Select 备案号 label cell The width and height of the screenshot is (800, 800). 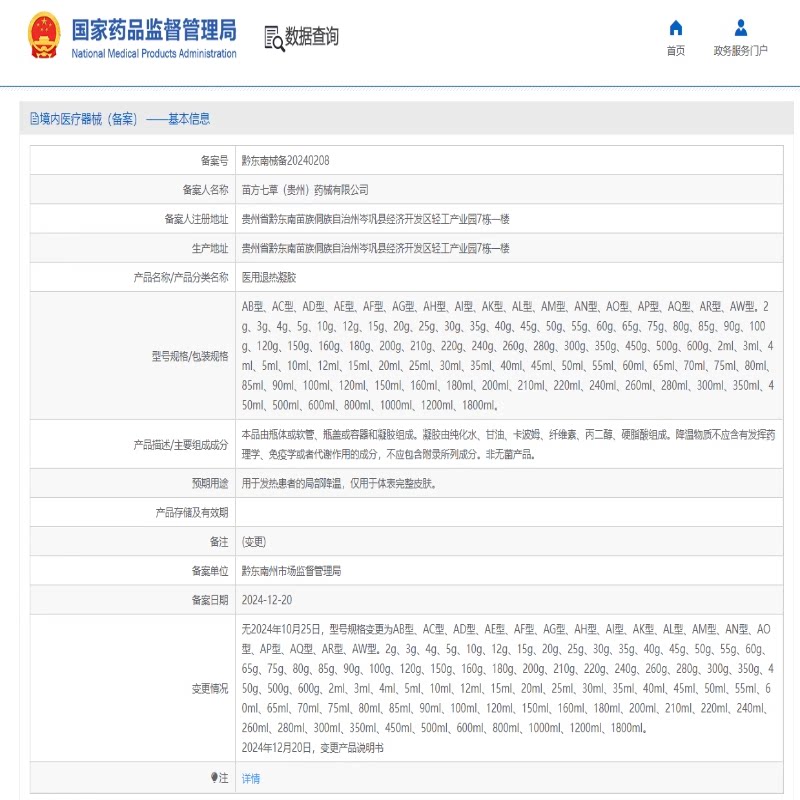pyautogui.click(x=214, y=161)
